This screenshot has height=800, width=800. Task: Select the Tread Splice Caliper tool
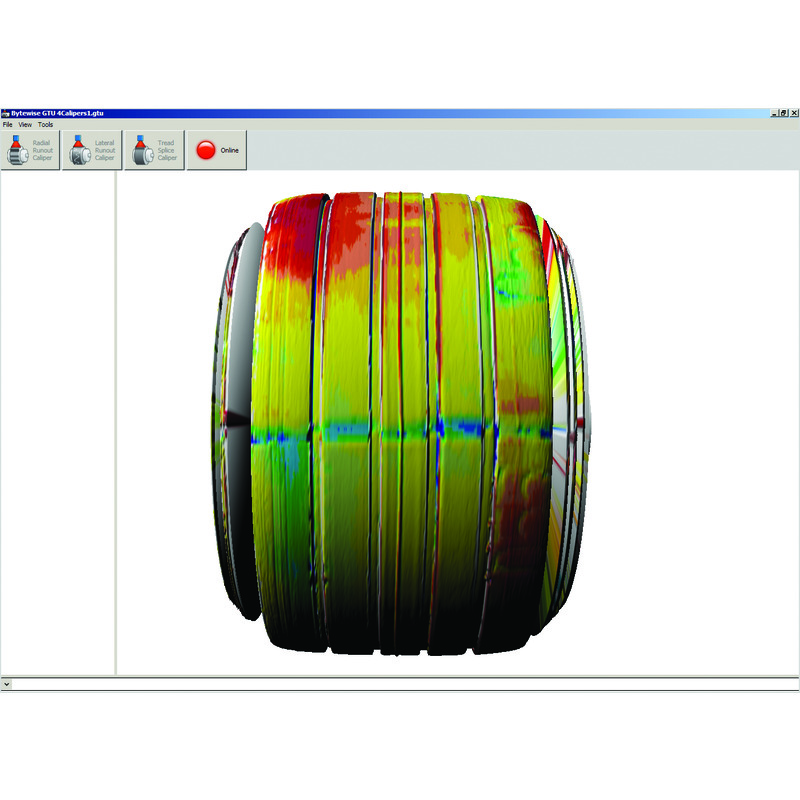[154, 150]
